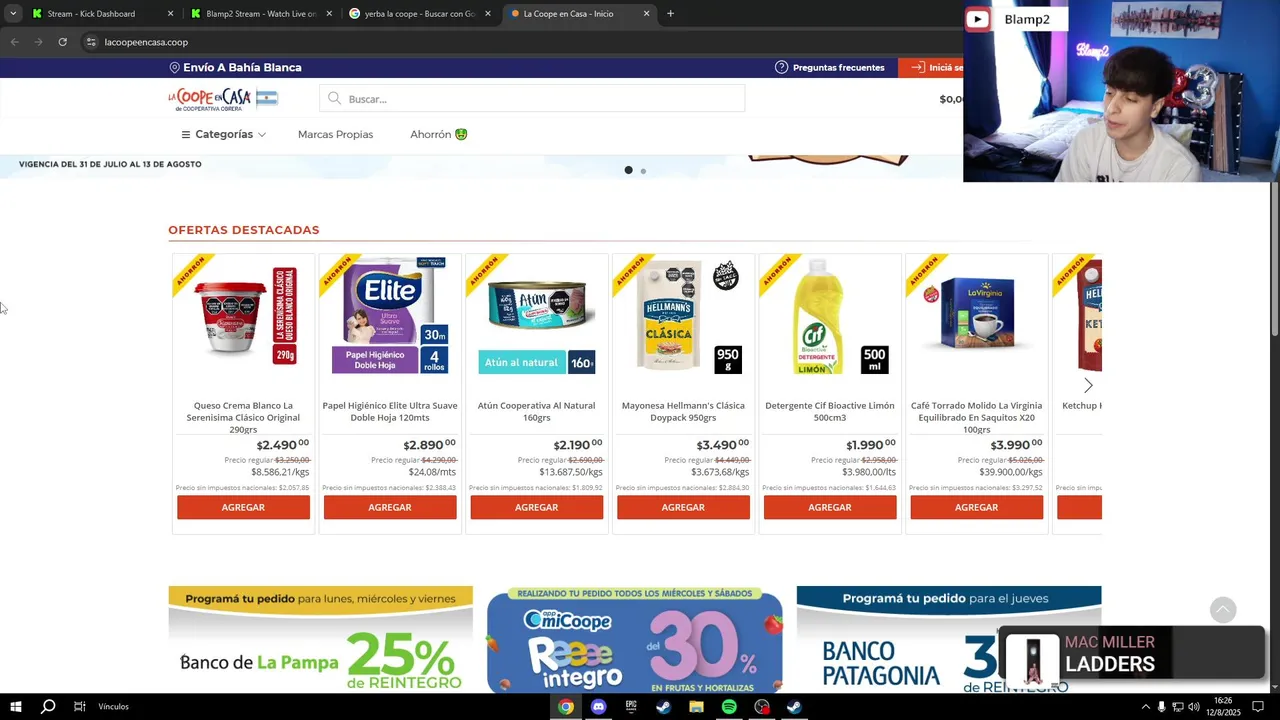Click Queso Crema Blanco product title
This screenshot has height=720, width=1280.
tap(243, 417)
